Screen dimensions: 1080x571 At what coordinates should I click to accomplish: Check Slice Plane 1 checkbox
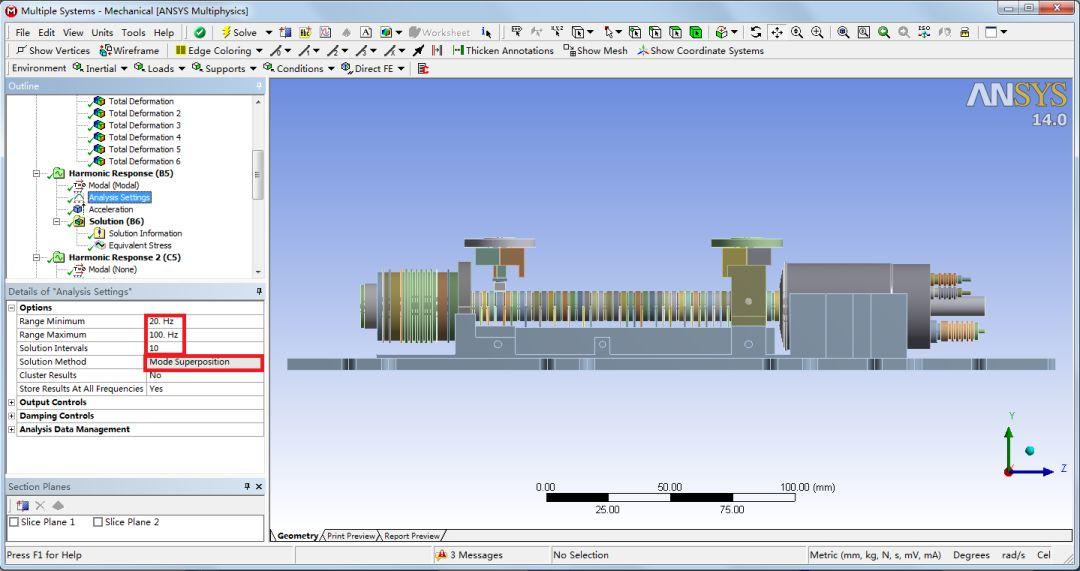pyautogui.click(x=14, y=522)
